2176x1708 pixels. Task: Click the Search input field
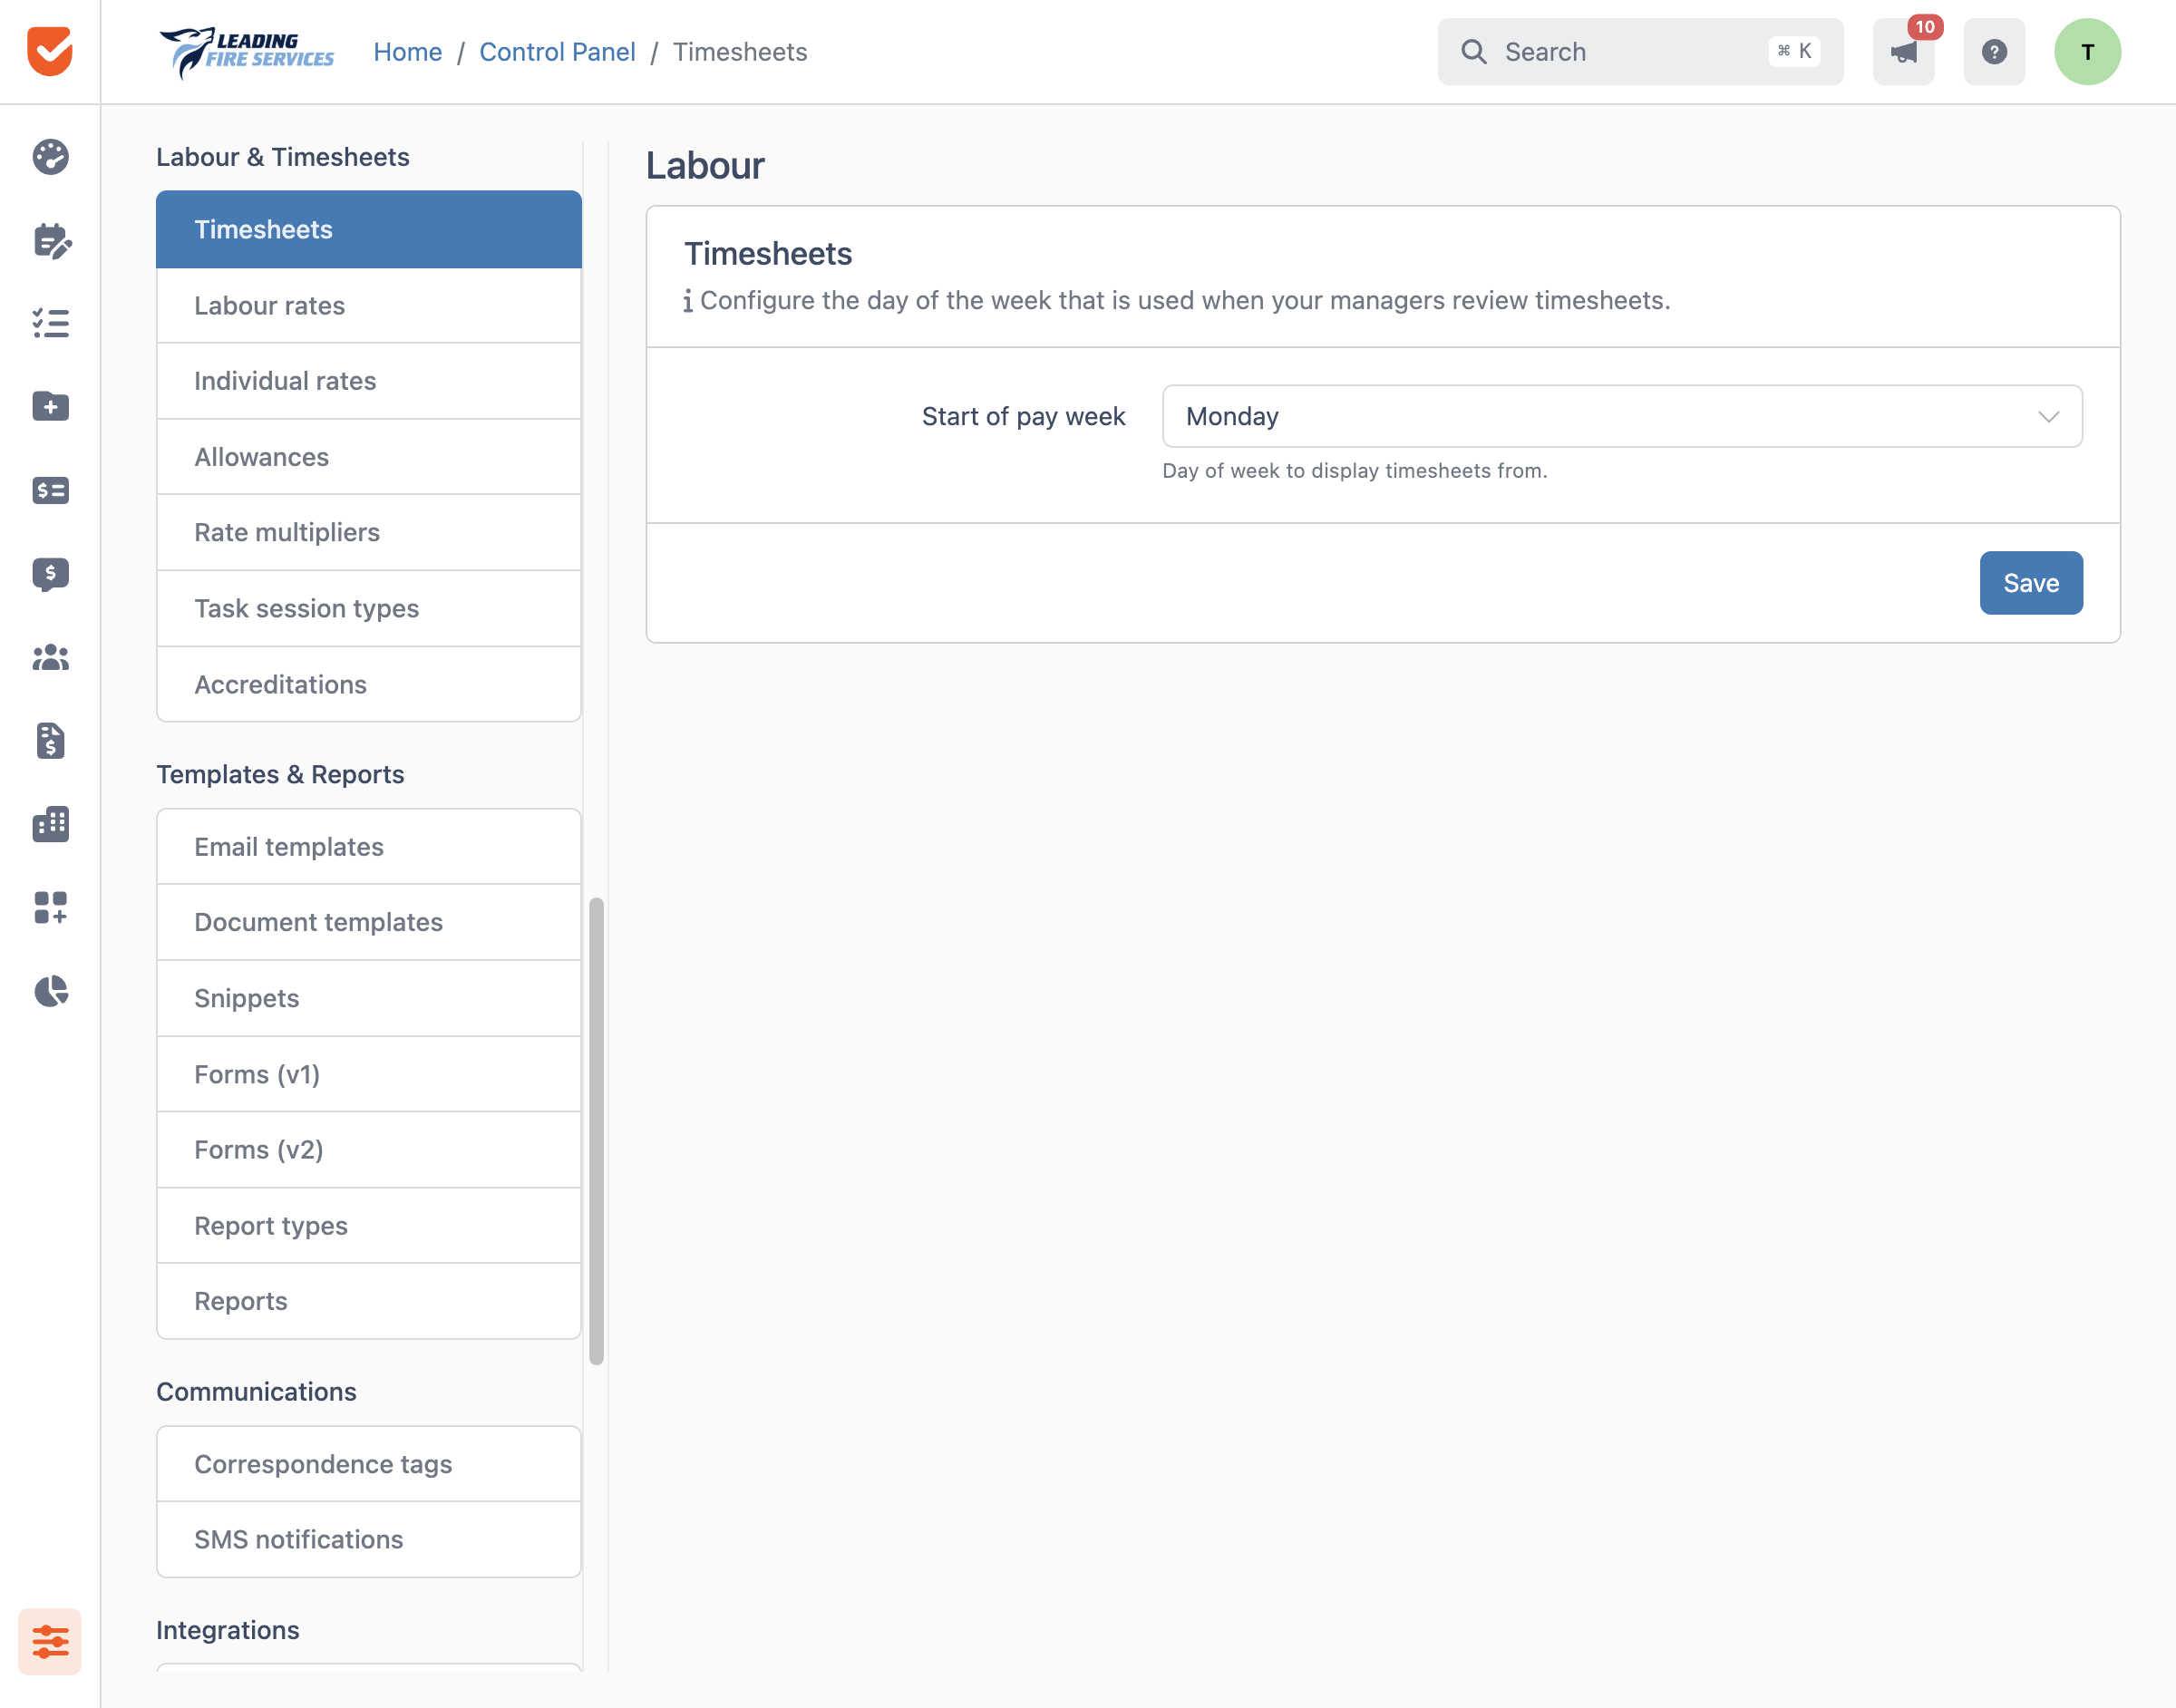[x=1640, y=51]
